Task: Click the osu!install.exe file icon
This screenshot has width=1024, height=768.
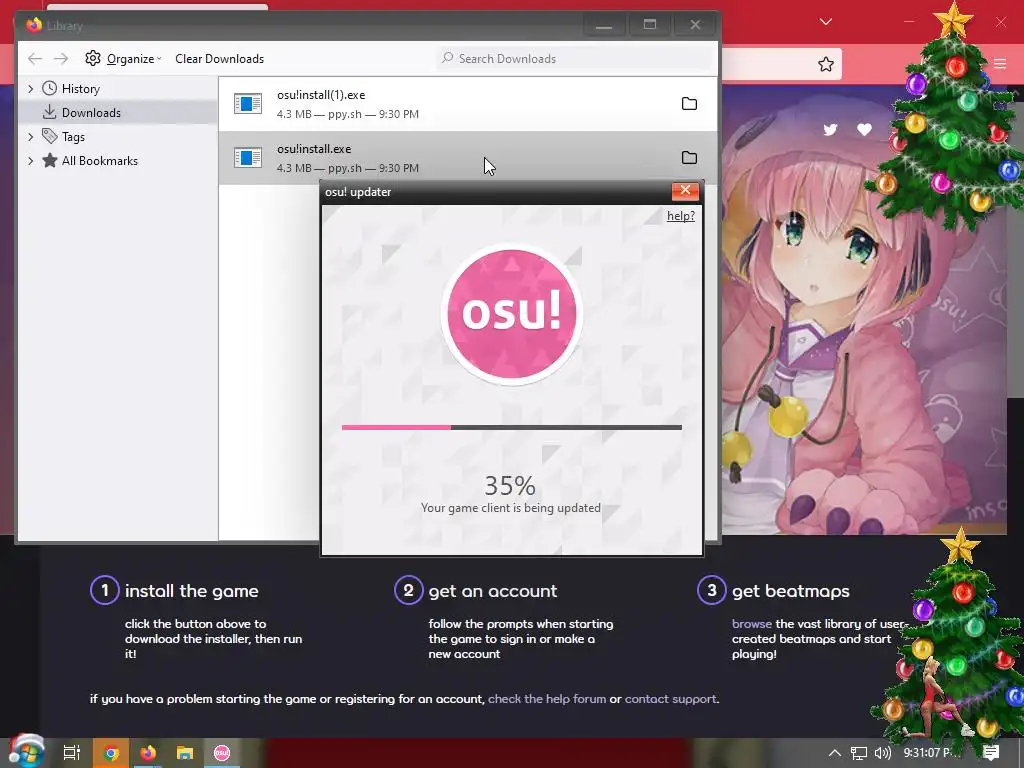Action: coord(248,157)
